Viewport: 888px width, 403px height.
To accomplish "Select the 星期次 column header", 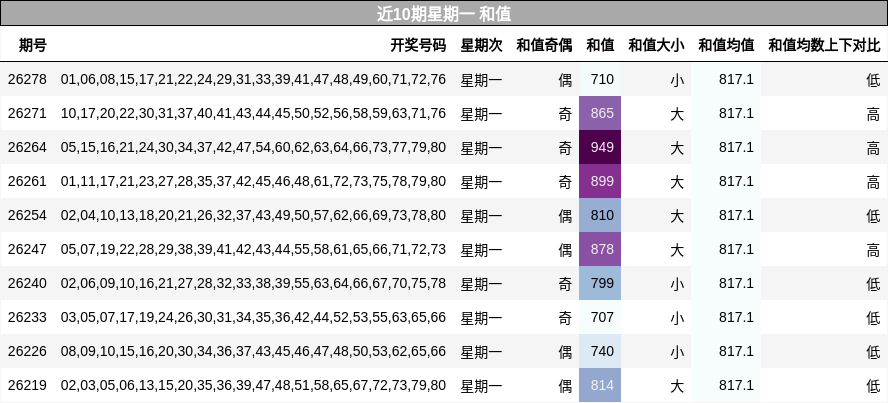I will [481, 45].
